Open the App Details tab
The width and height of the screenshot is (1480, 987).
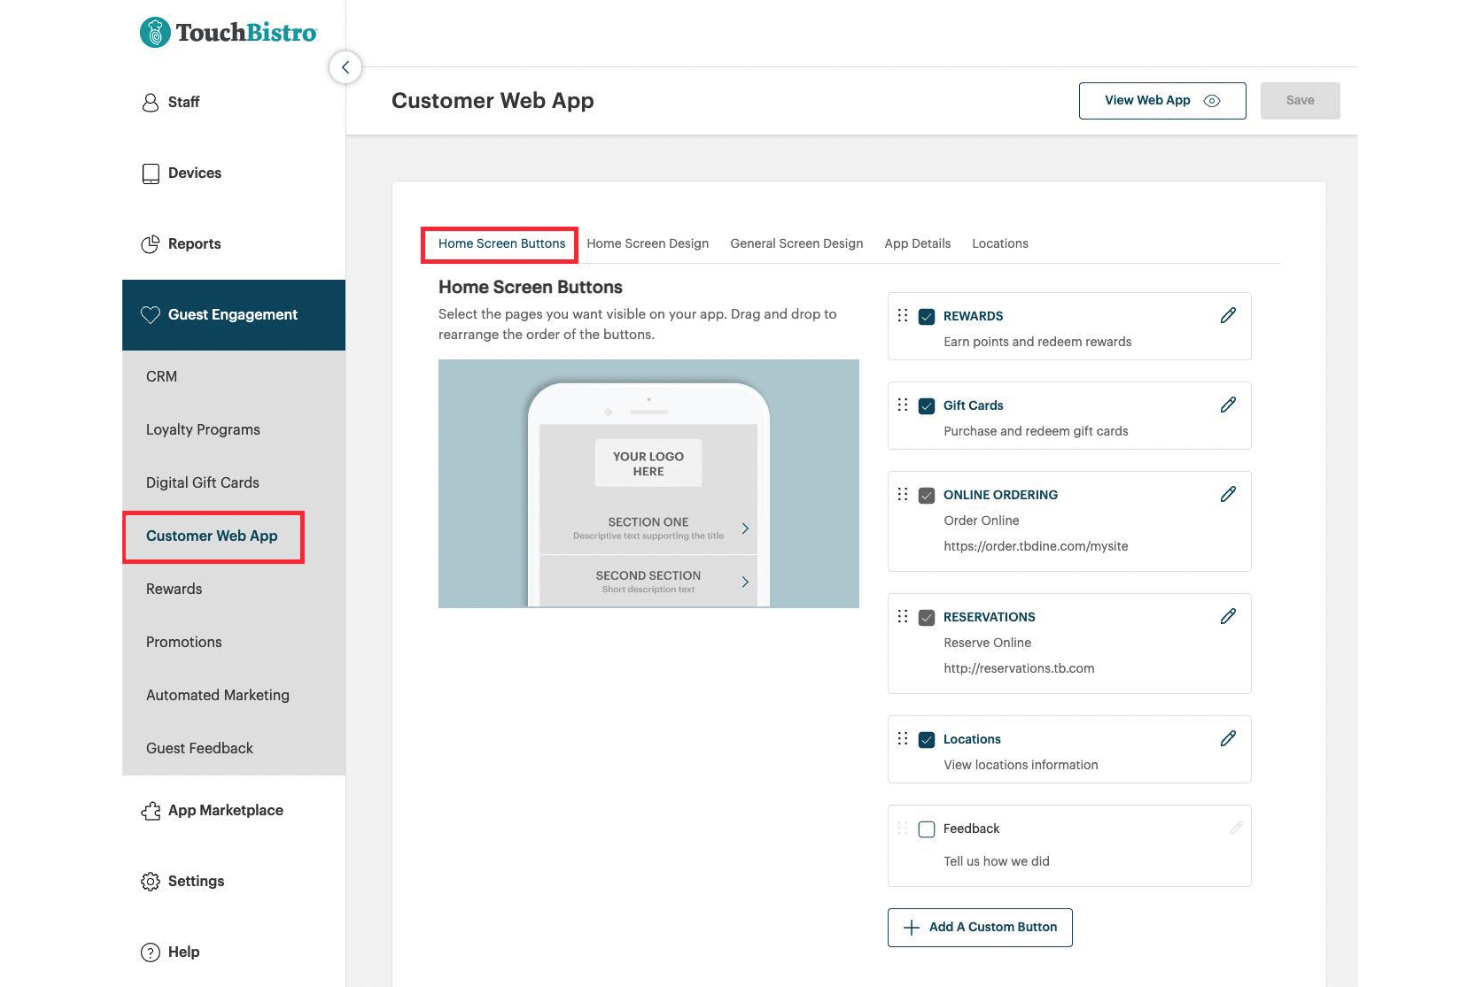(917, 244)
